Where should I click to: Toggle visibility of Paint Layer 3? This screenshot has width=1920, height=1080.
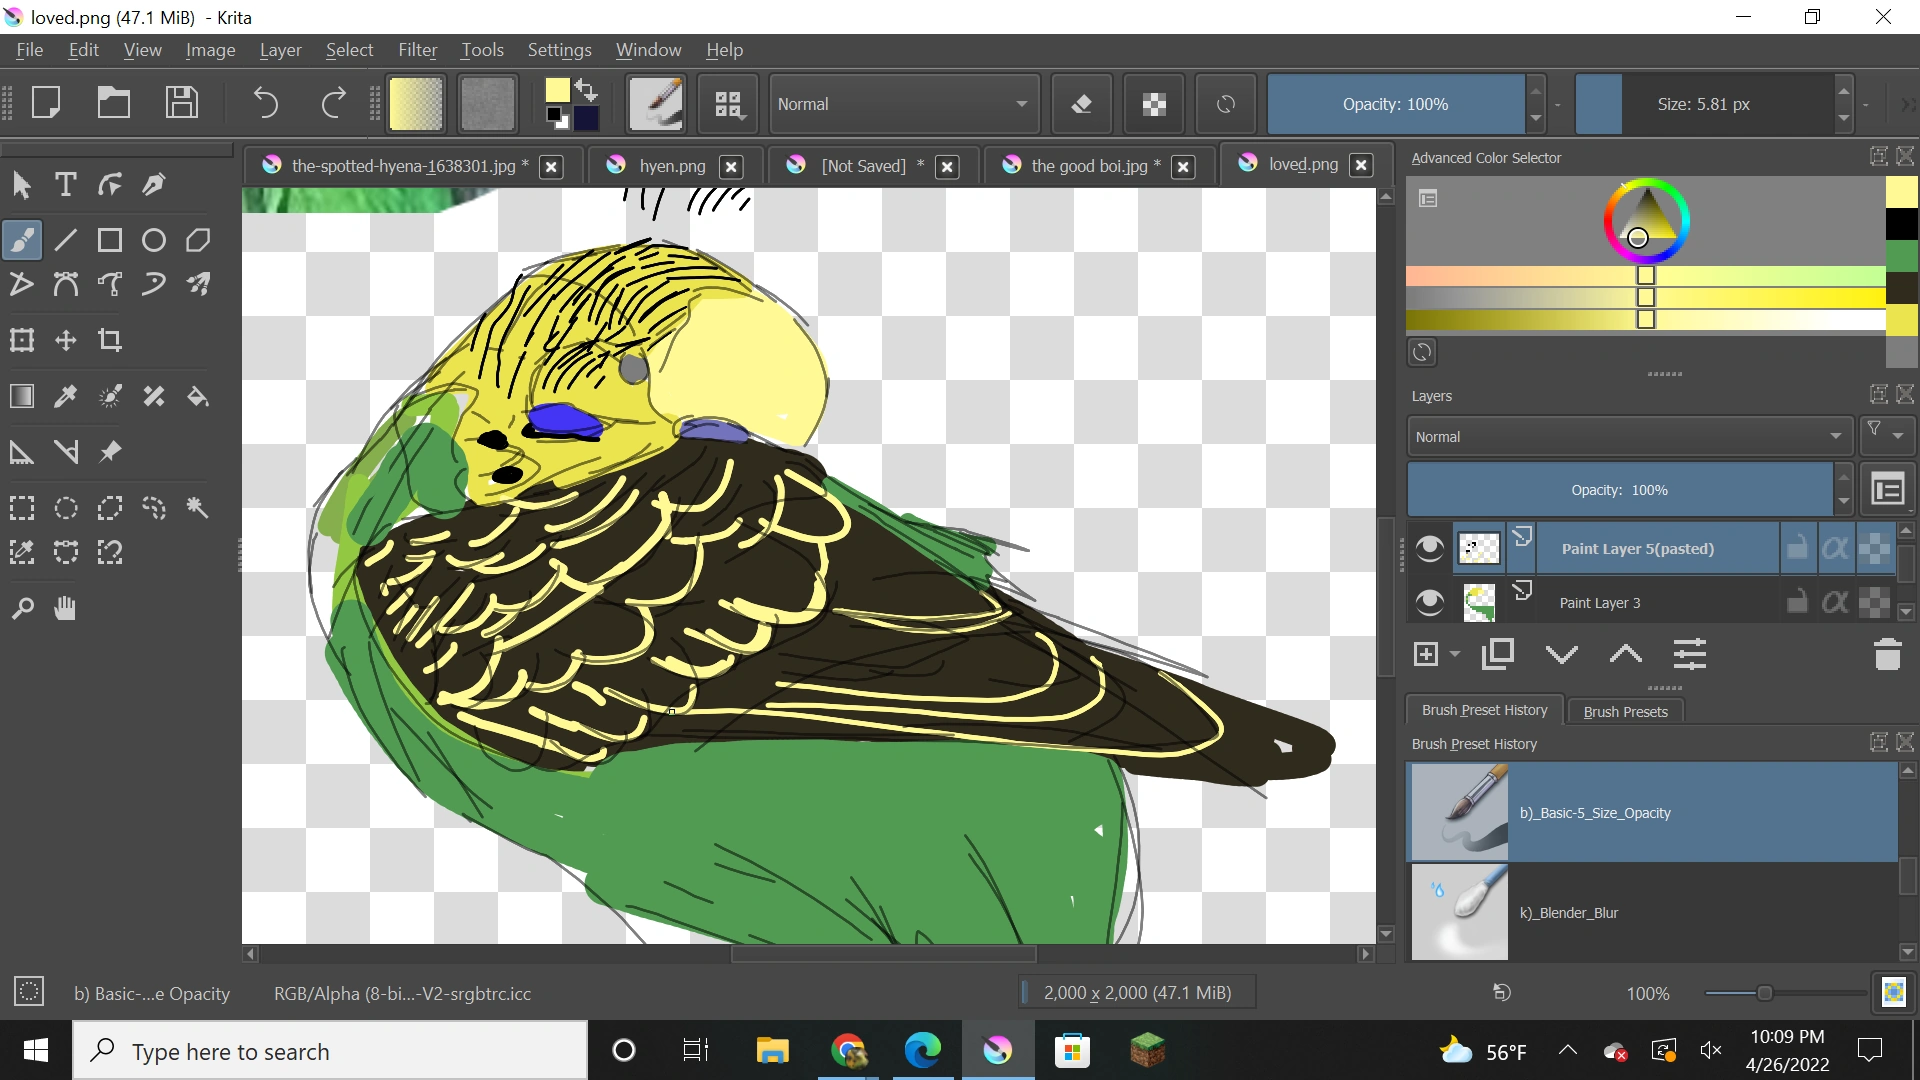[x=1429, y=601]
